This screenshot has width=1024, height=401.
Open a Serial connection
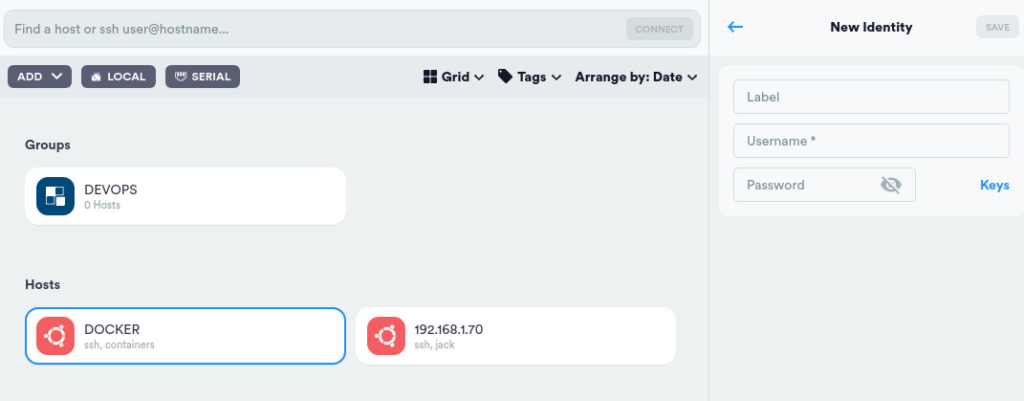[202, 76]
